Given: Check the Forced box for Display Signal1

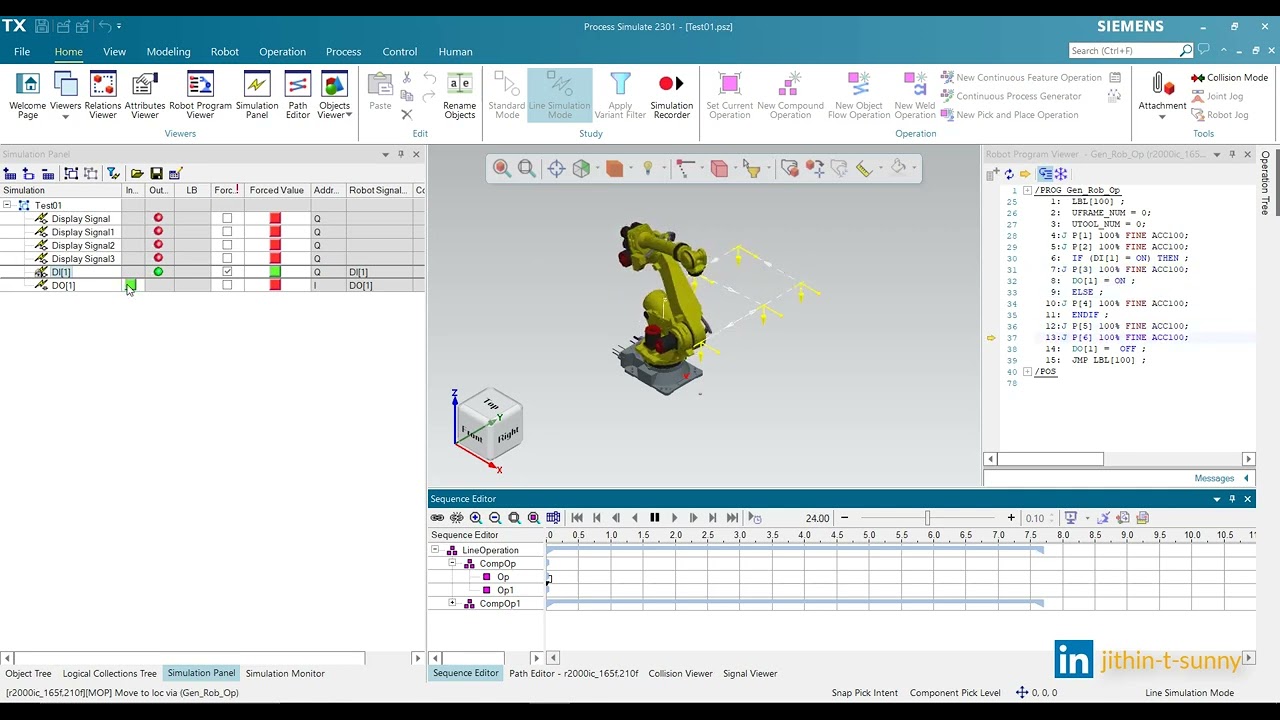Looking at the screenshot, I should pos(227,232).
